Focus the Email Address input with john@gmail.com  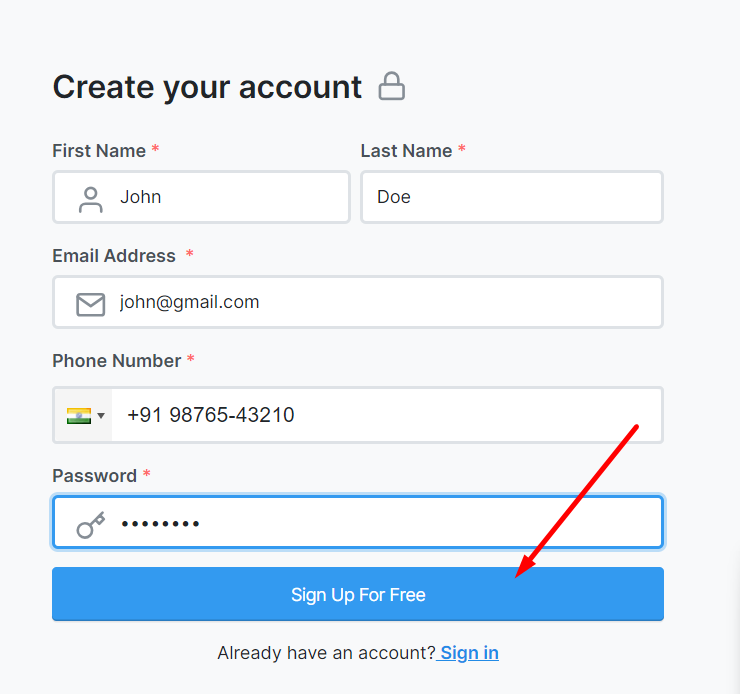(x=358, y=302)
